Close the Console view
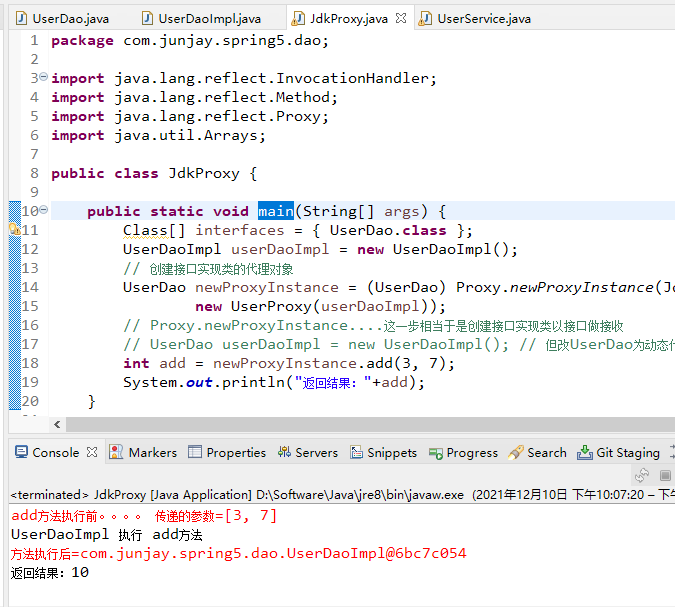 pyautogui.click(x=92, y=452)
